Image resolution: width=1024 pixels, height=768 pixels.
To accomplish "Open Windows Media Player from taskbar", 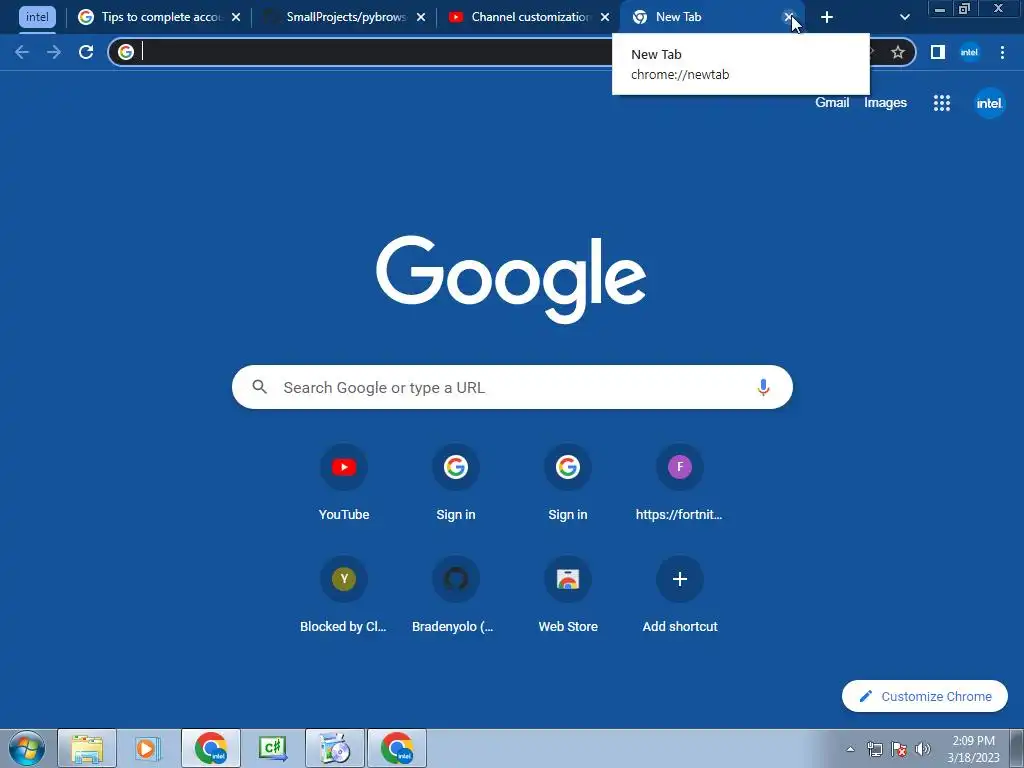I will click(148, 748).
